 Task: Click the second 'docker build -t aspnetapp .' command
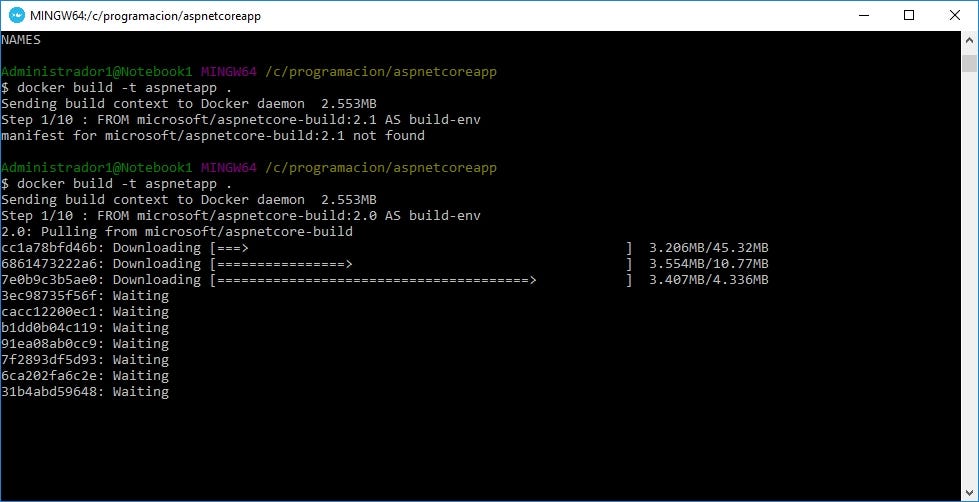click(x=124, y=184)
